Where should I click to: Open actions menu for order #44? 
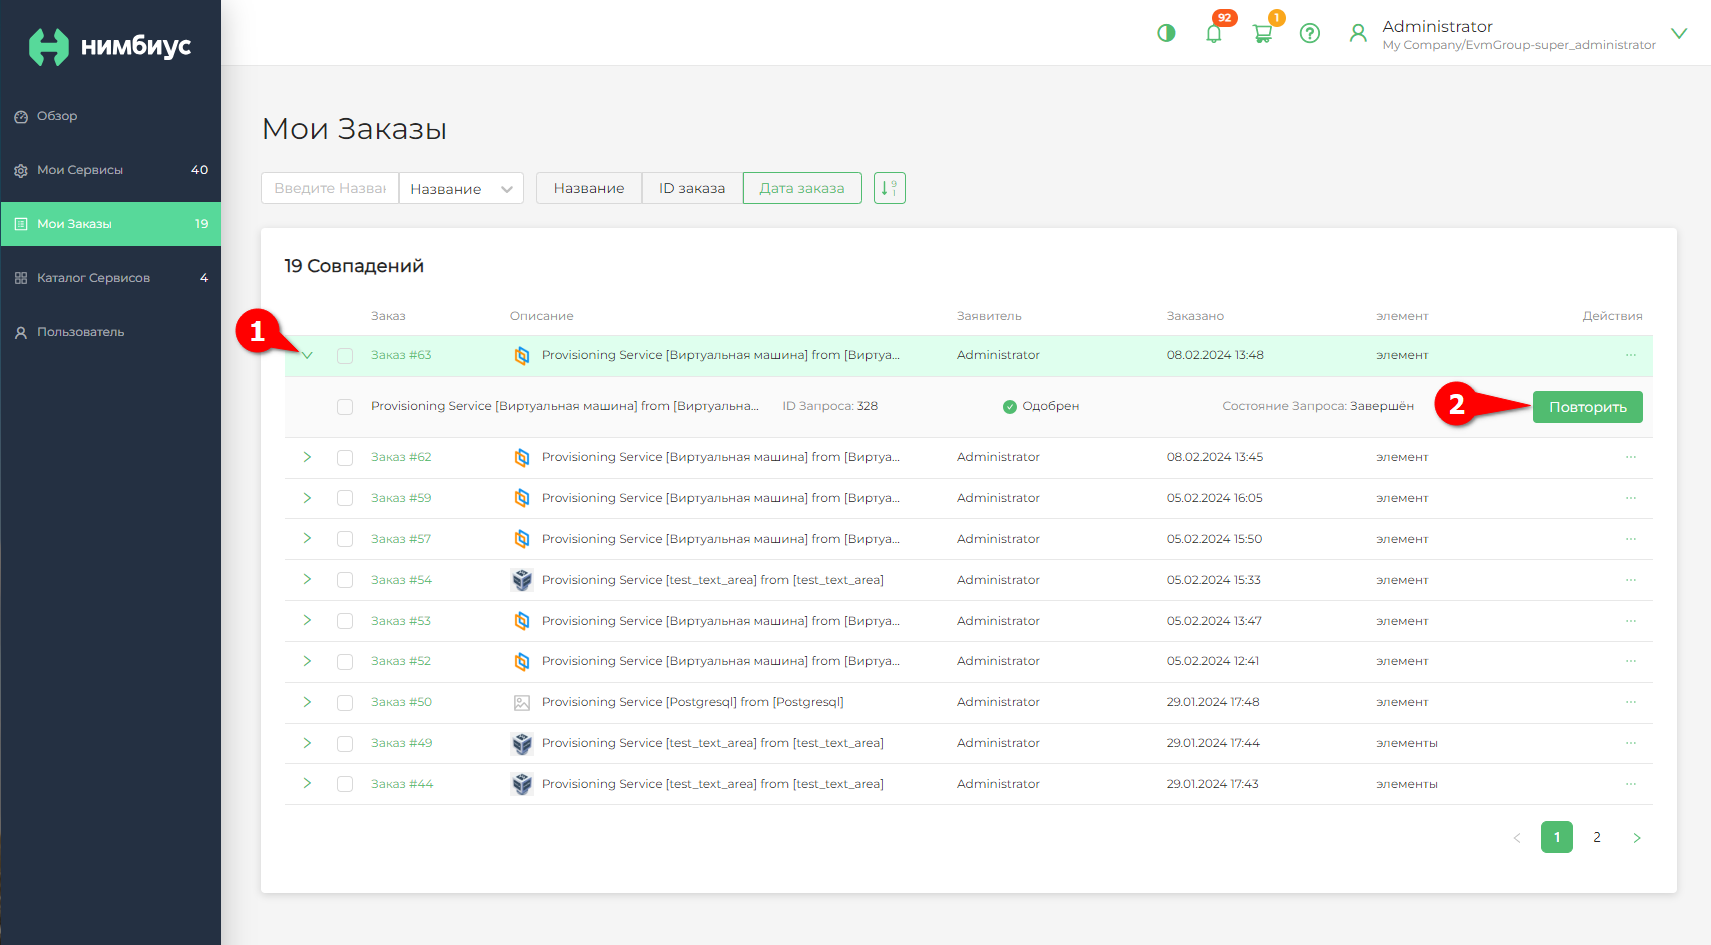[1631, 784]
